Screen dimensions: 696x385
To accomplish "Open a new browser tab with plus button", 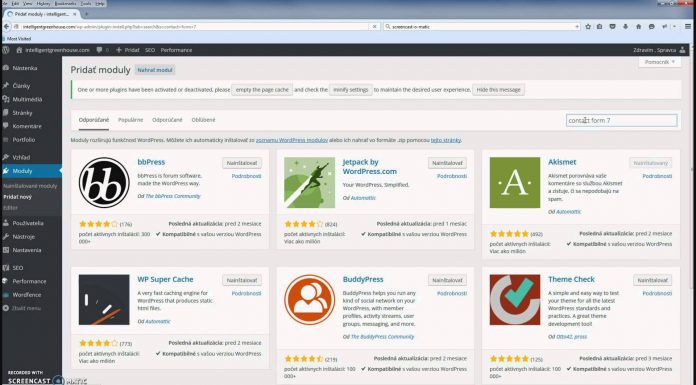I will (87, 14).
